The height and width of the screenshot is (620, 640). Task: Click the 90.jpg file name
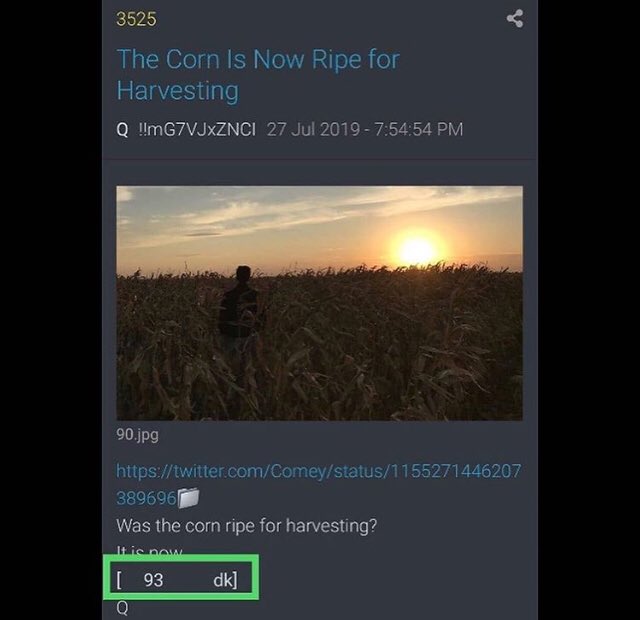(x=137, y=435)
